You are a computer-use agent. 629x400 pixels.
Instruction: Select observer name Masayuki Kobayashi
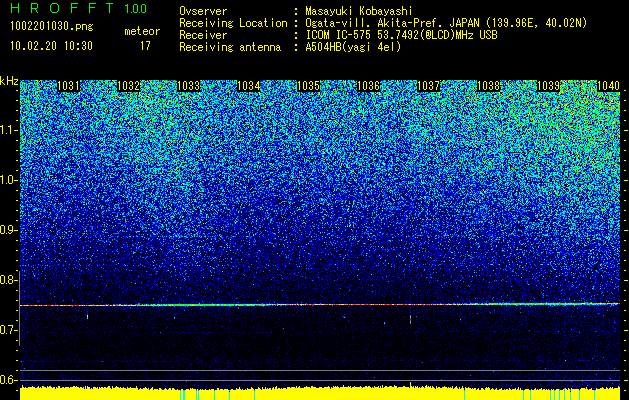coord(359,11)
